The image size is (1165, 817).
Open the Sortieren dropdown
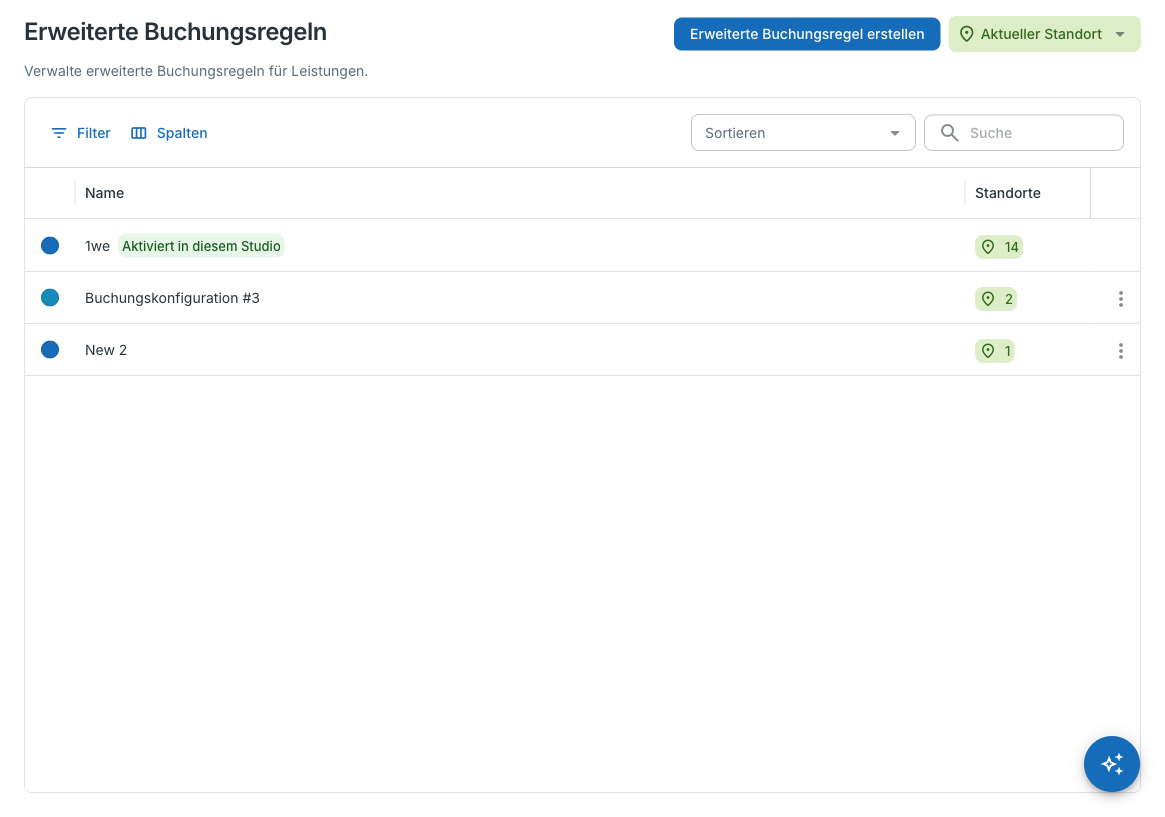click(x=803, y=133)
